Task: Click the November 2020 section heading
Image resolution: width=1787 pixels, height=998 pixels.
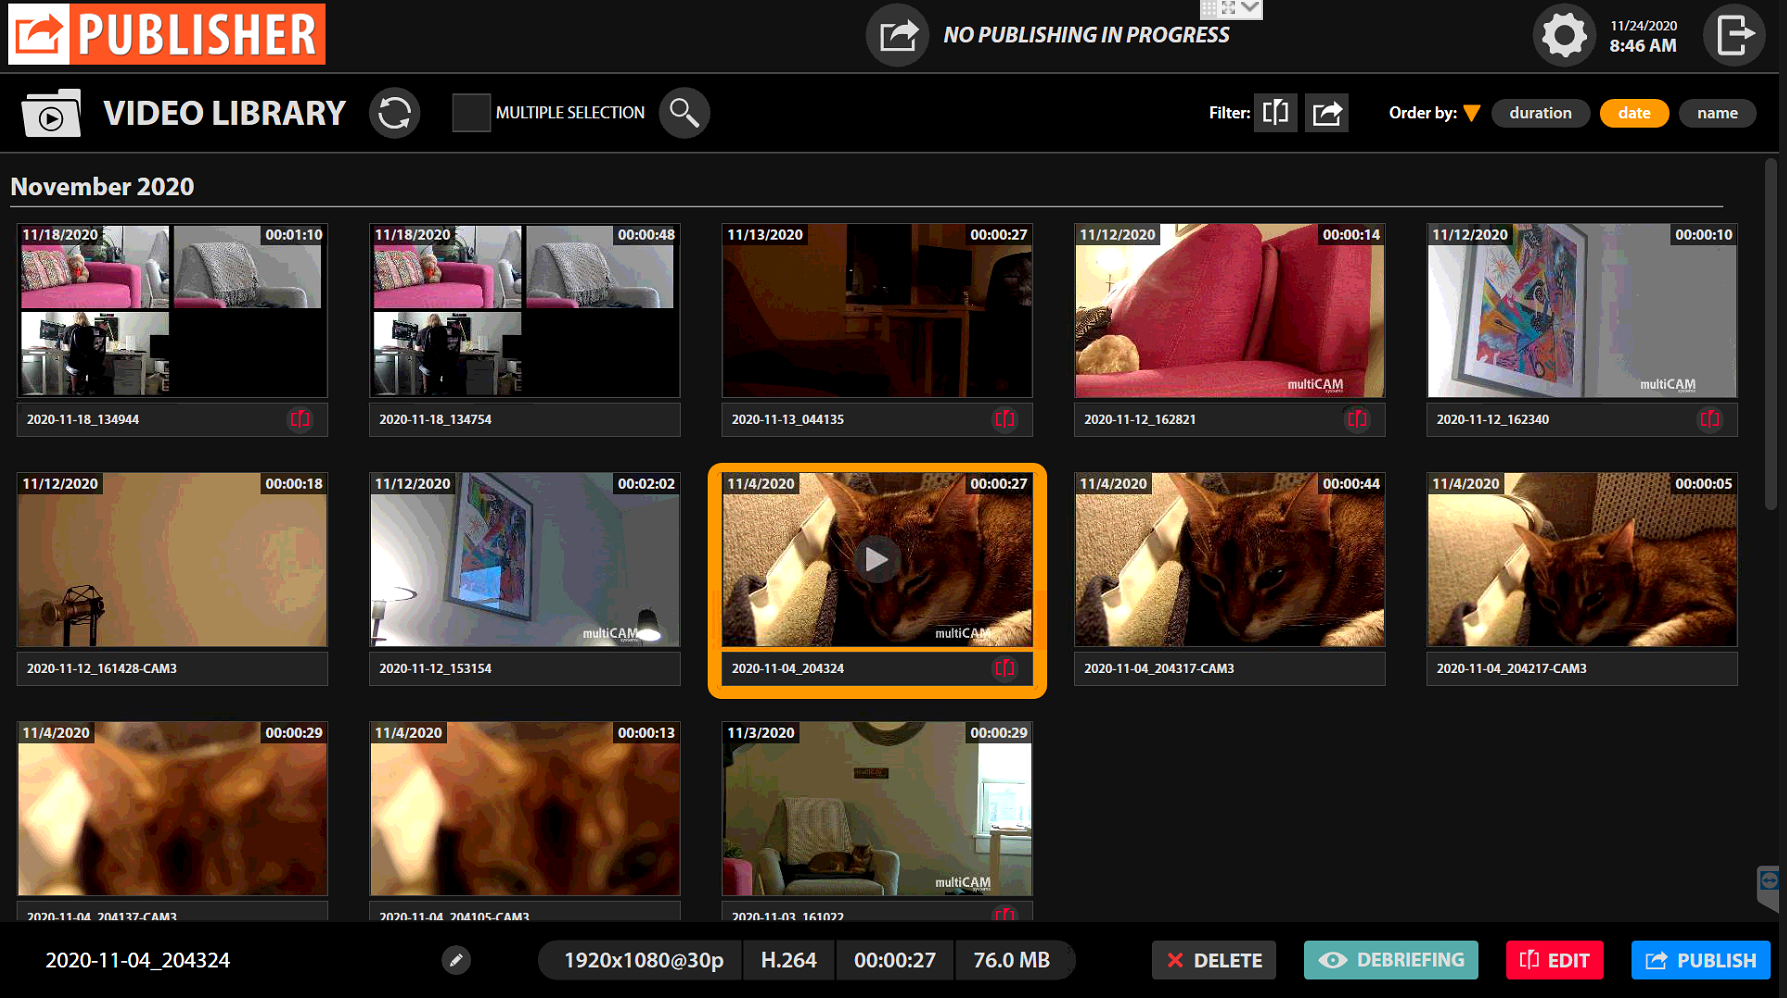Action: [102, 186]
